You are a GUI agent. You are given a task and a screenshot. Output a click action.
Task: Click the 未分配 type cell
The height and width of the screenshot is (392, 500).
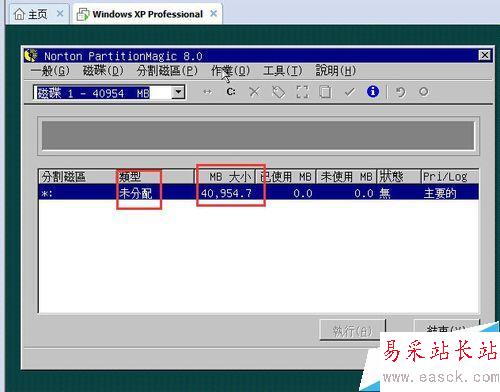point(136,193)
